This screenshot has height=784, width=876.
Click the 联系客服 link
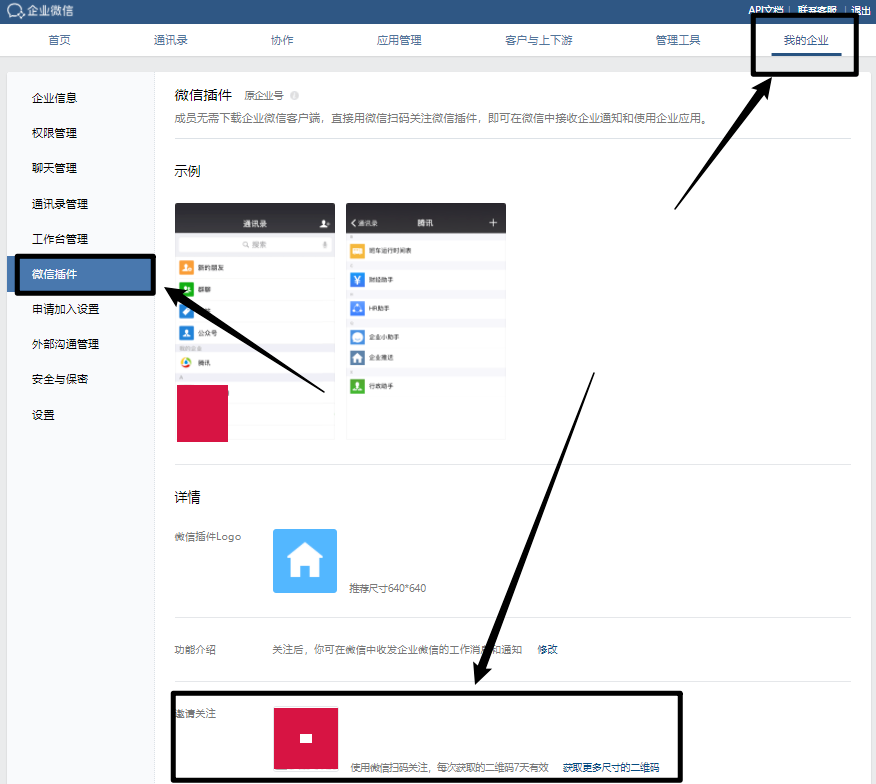817,10
